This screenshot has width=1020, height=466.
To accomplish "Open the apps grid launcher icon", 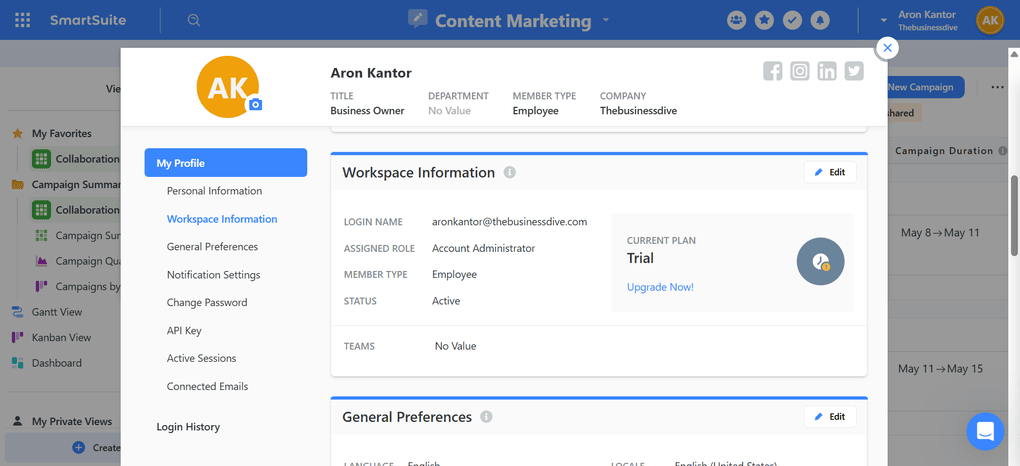I will [23, 20].
